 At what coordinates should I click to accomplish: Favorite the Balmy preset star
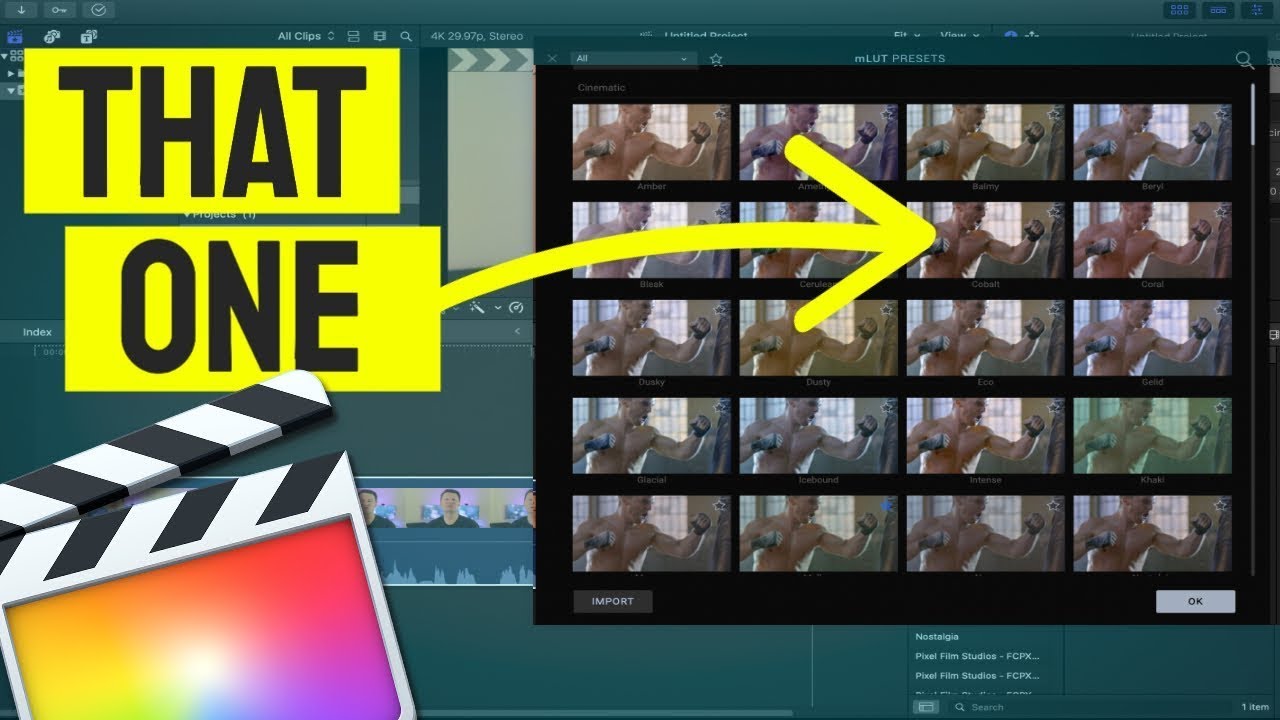(1053, 115)
